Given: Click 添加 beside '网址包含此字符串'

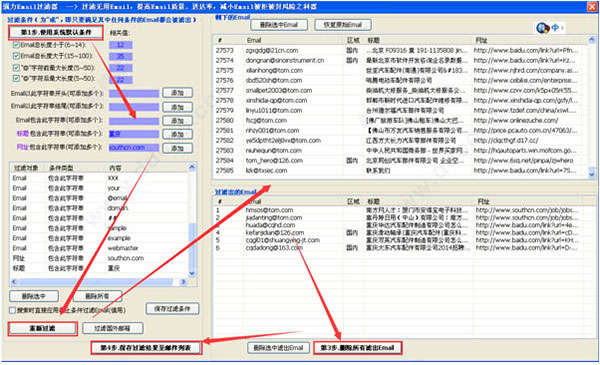Looking at the screenshot, I should 177,148.
